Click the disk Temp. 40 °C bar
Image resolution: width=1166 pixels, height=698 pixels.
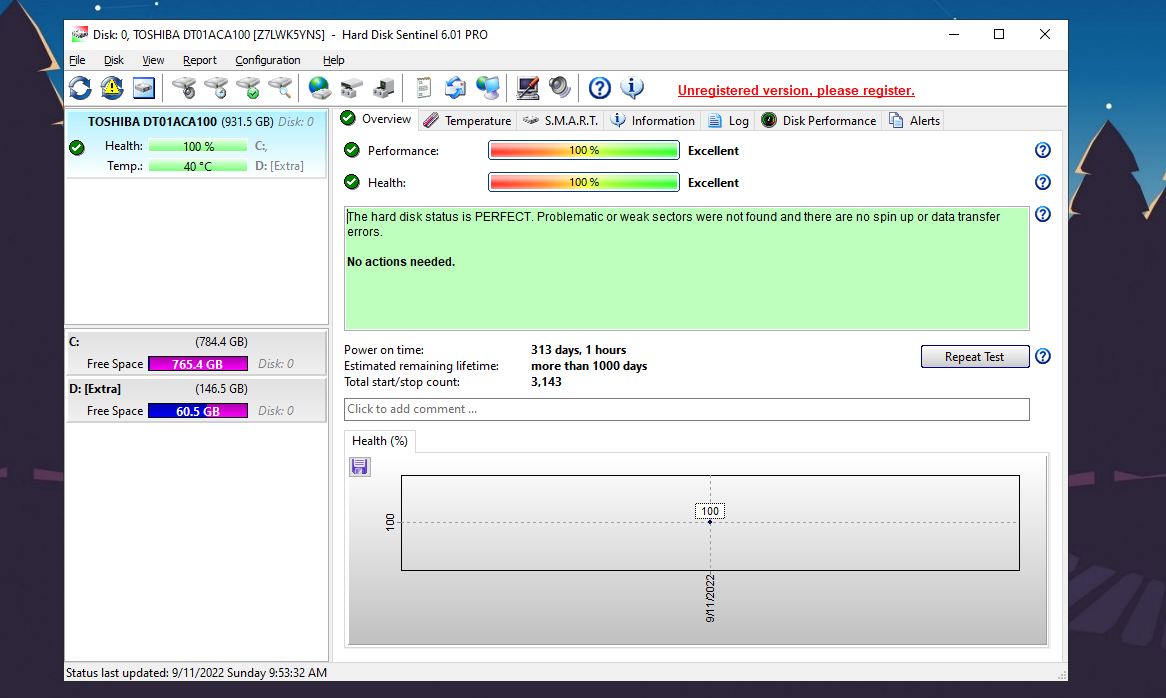coord(198,166)
